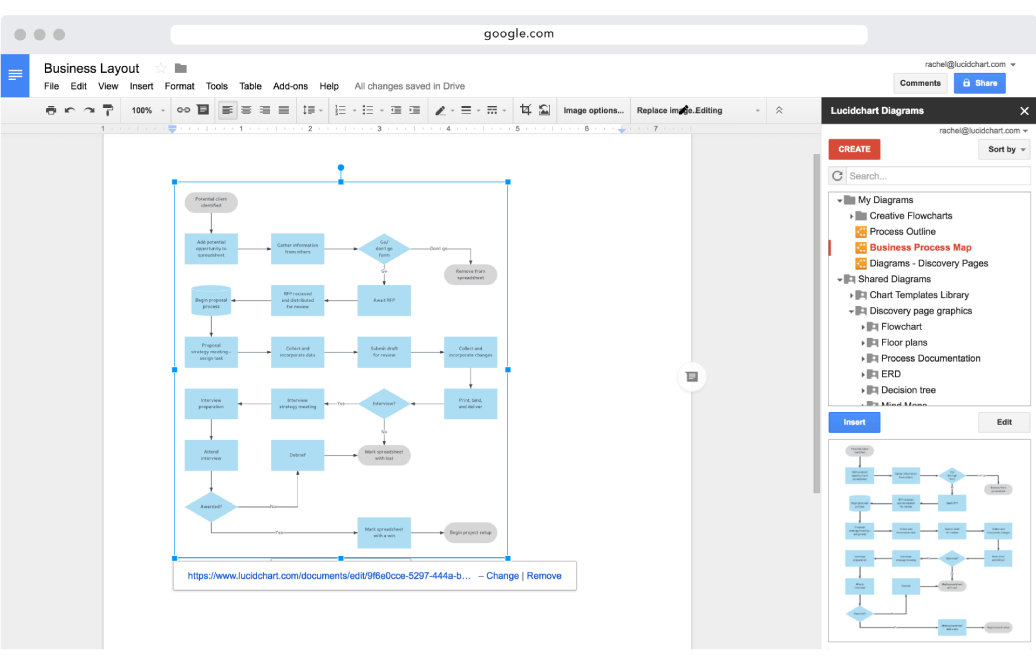Click the insert link icon
This screenshot has width=1036, height=664.
(x=183, y=110)
